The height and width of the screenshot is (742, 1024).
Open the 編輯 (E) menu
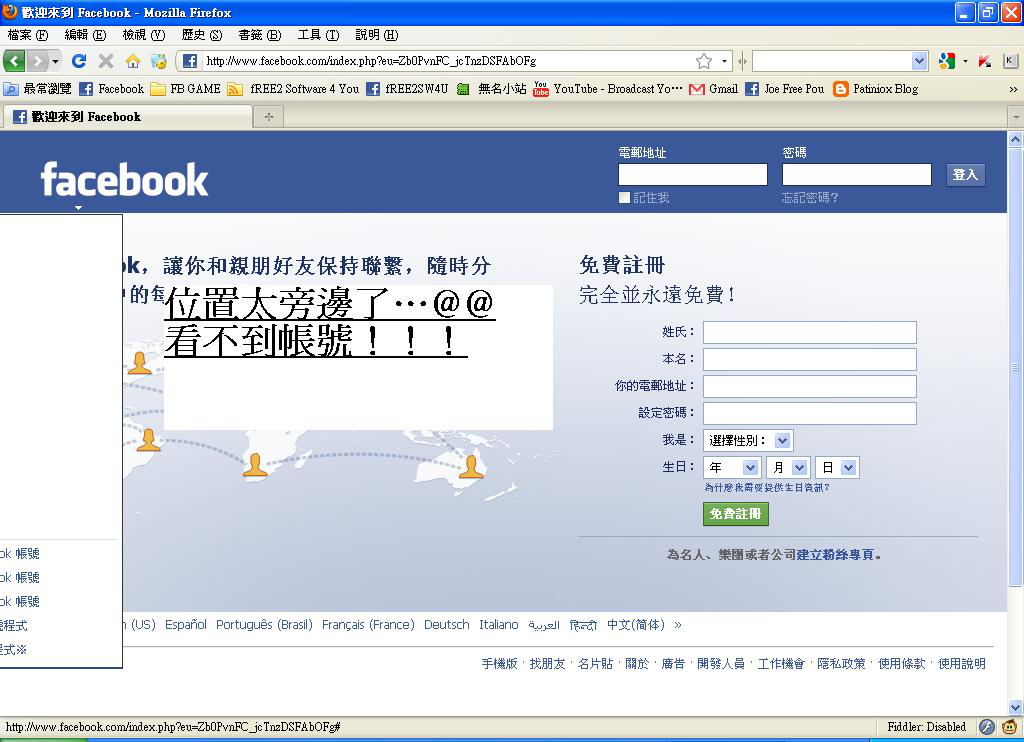(x=85, y=35)
